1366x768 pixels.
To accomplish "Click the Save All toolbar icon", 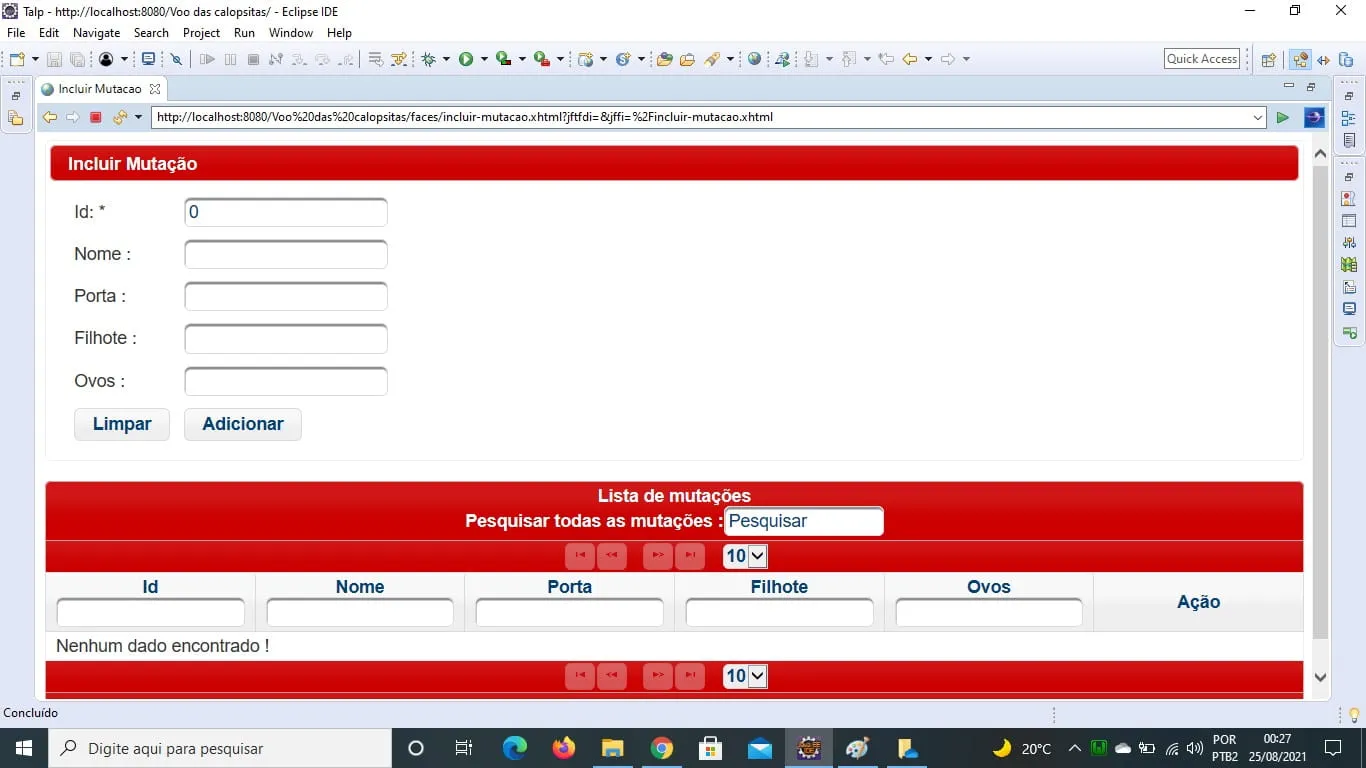I will (x=76, y=60).
